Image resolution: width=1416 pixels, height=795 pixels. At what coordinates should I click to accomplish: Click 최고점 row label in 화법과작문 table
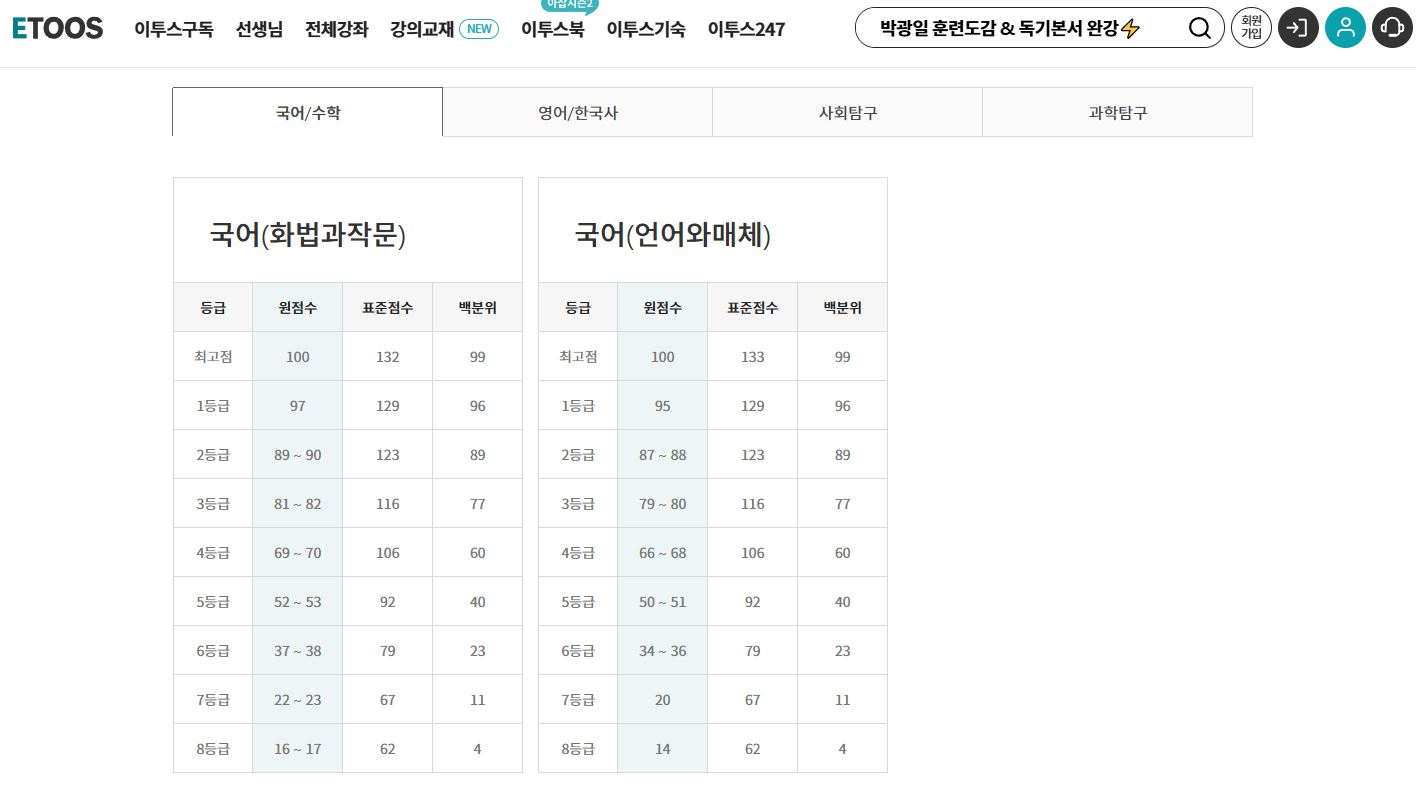(x=213, y=357)
